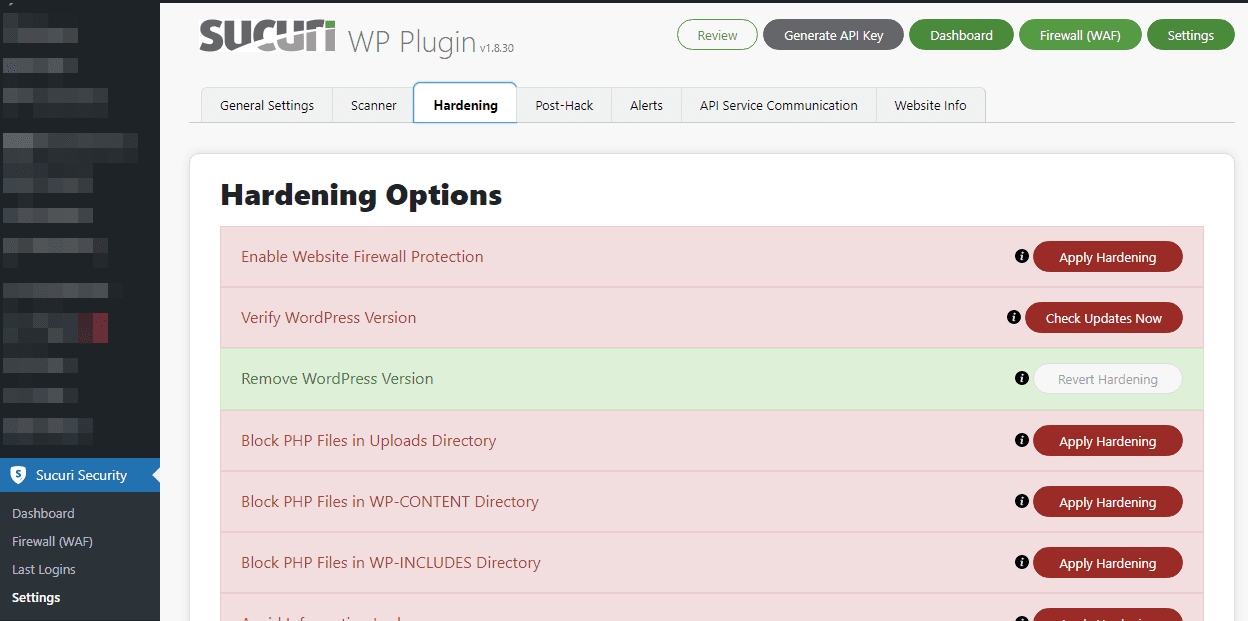Click info icon for Enable Website Firewall Protection
Screen dimensions: 1248x621
point(1022,257)
